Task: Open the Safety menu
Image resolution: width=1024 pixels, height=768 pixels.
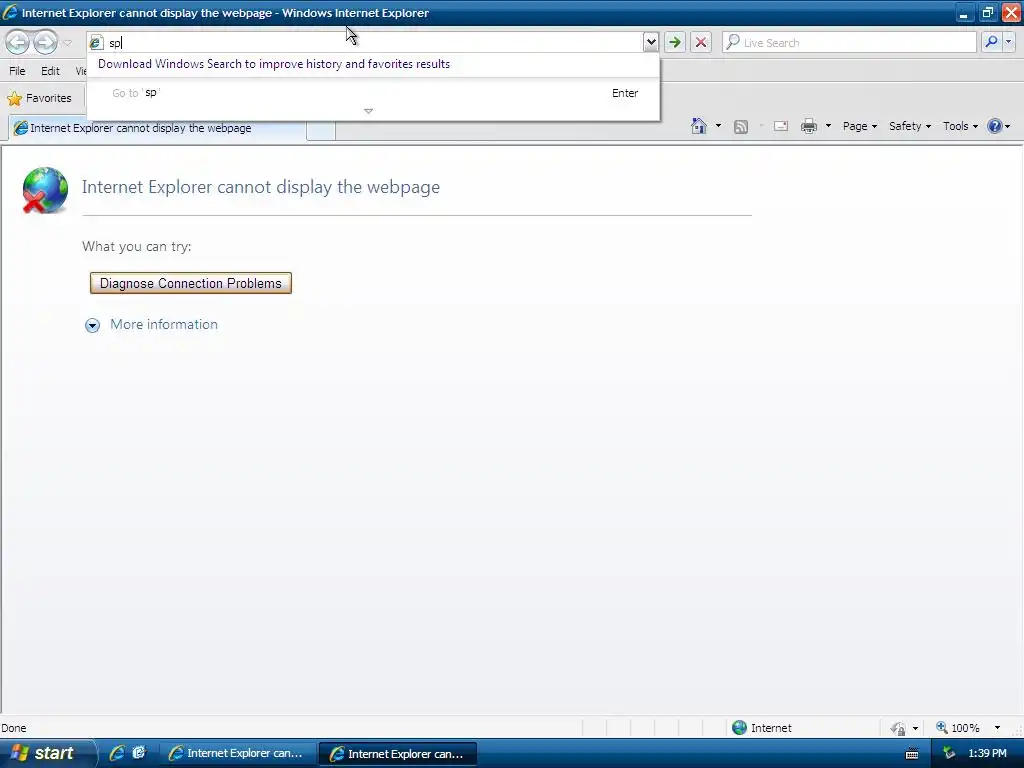Action: point(910,126)
